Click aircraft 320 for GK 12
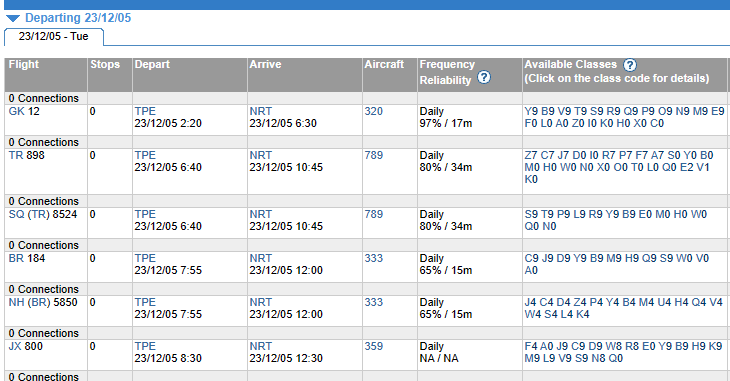 373,111
